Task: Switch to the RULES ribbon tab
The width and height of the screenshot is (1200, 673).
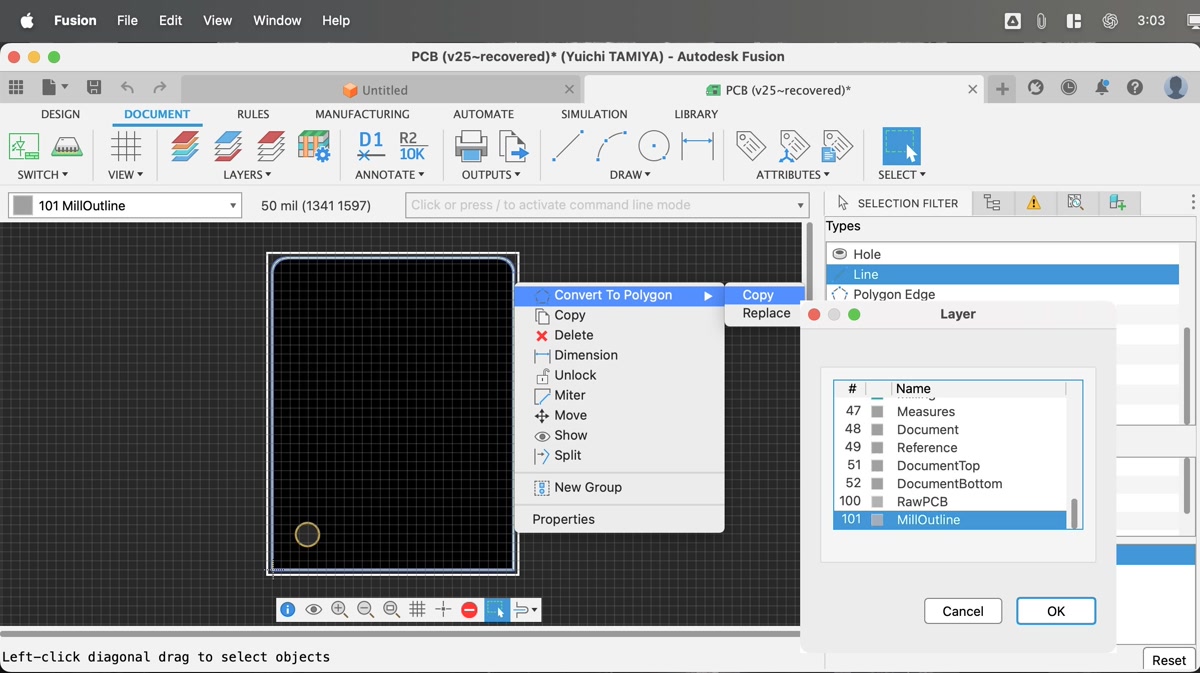Action: coord(253,114)
